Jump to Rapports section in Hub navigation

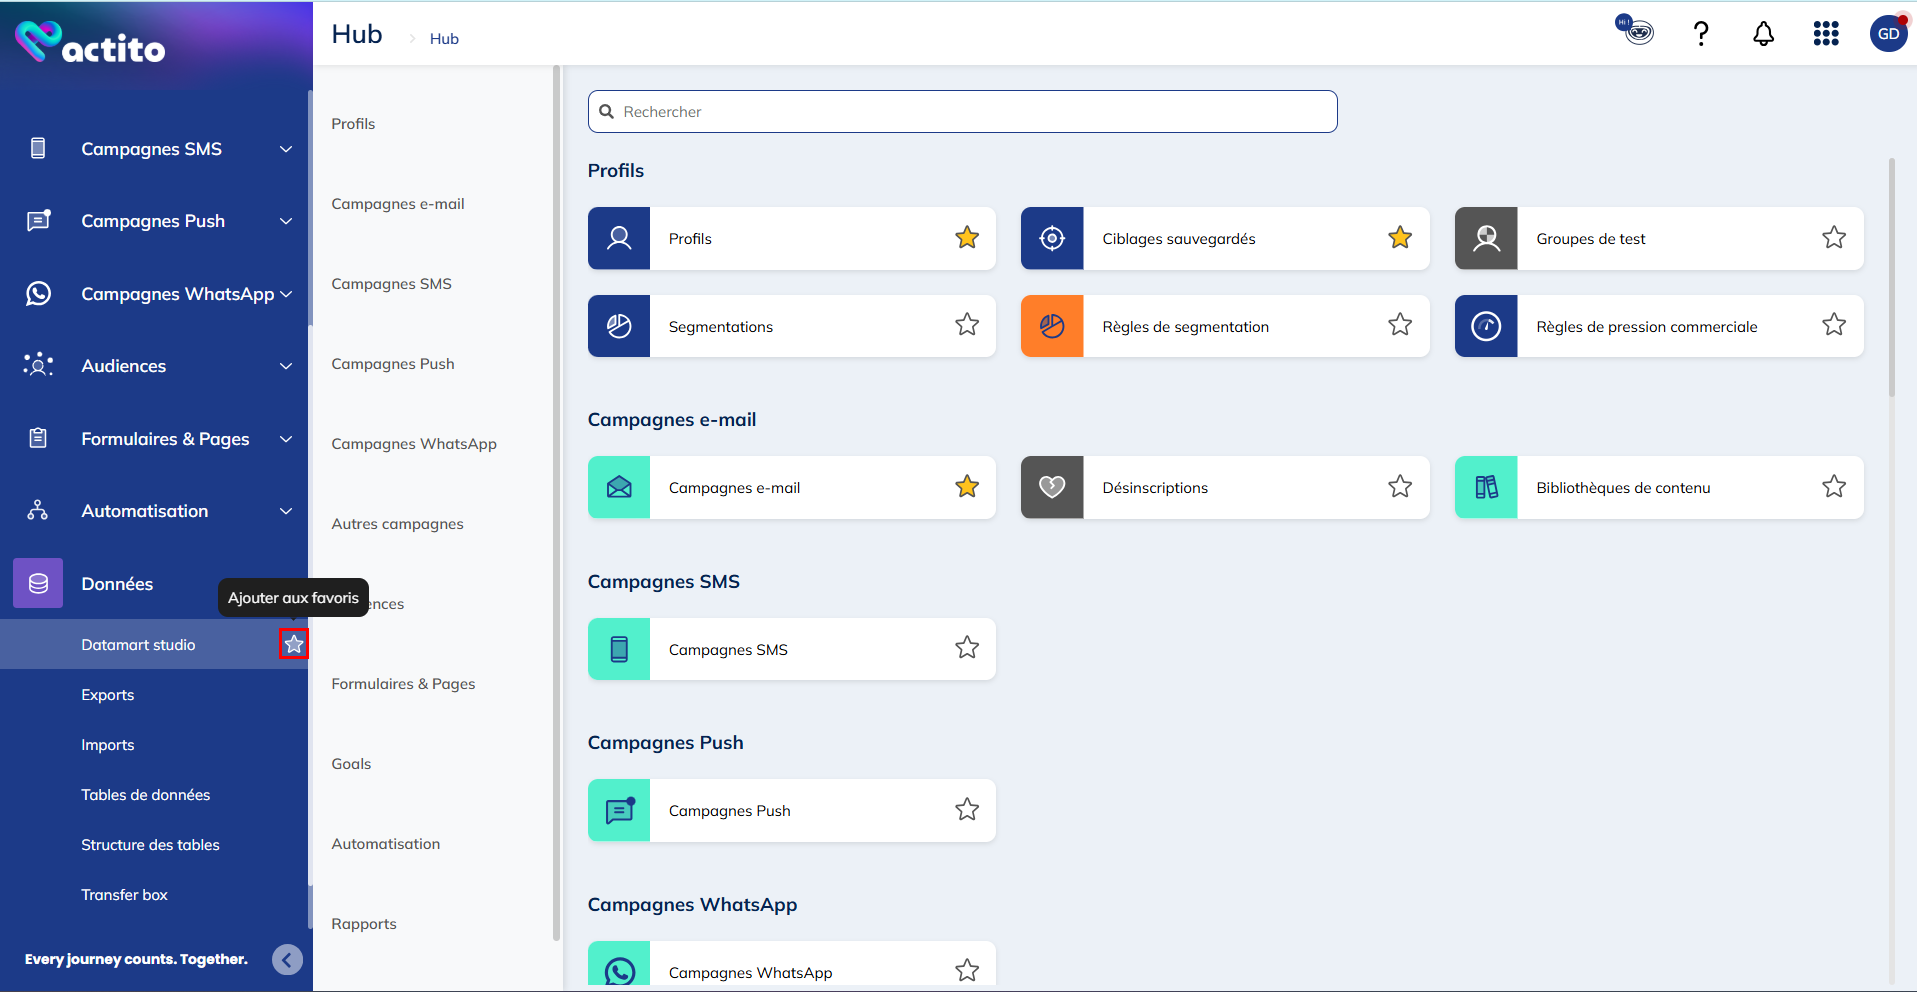click(x=364, y=924)
